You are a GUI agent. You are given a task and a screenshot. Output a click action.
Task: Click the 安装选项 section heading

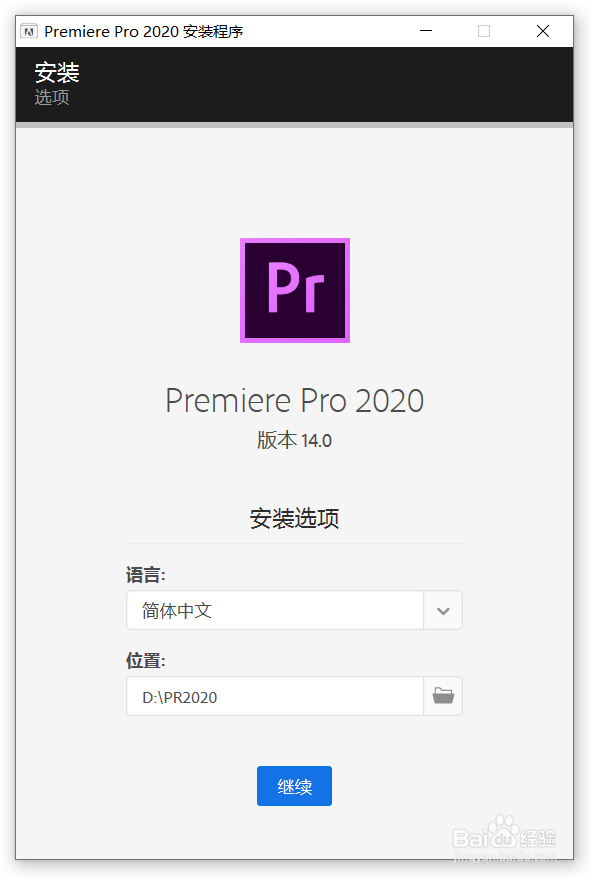[294, 519]
